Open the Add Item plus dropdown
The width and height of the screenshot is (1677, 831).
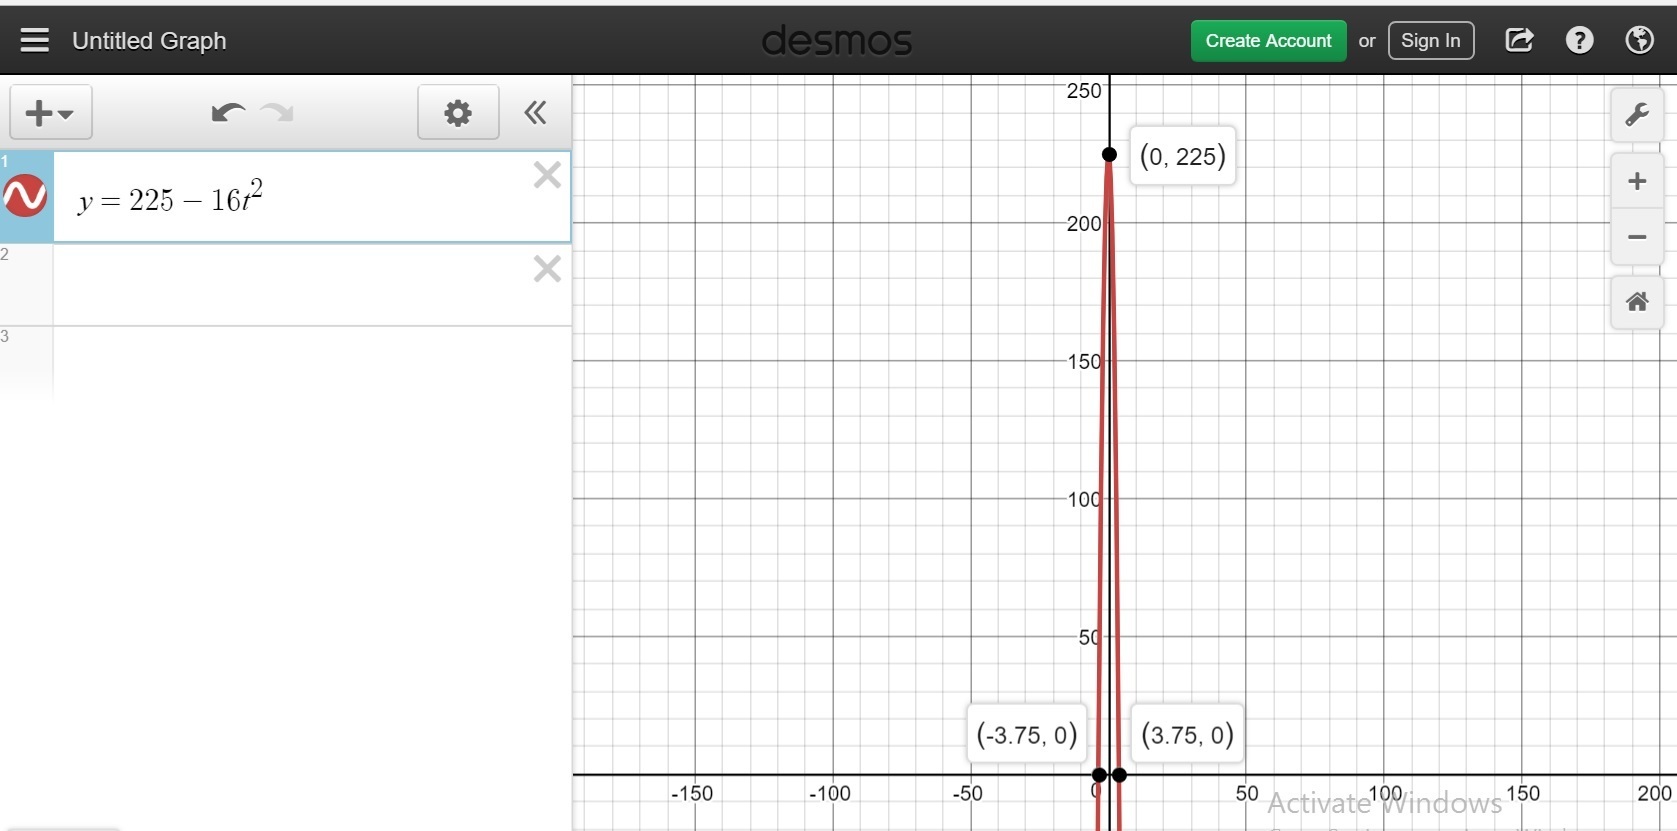point(51,113)
